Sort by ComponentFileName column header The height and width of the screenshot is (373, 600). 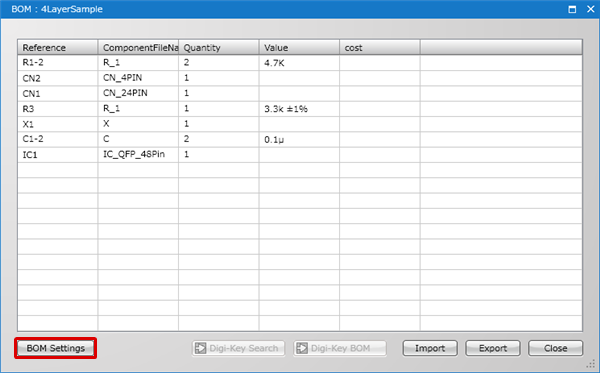tap(138, 47)
